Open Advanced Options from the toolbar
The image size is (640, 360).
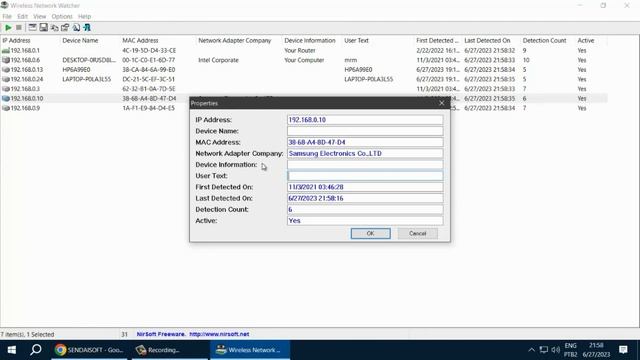coord(32,28)
